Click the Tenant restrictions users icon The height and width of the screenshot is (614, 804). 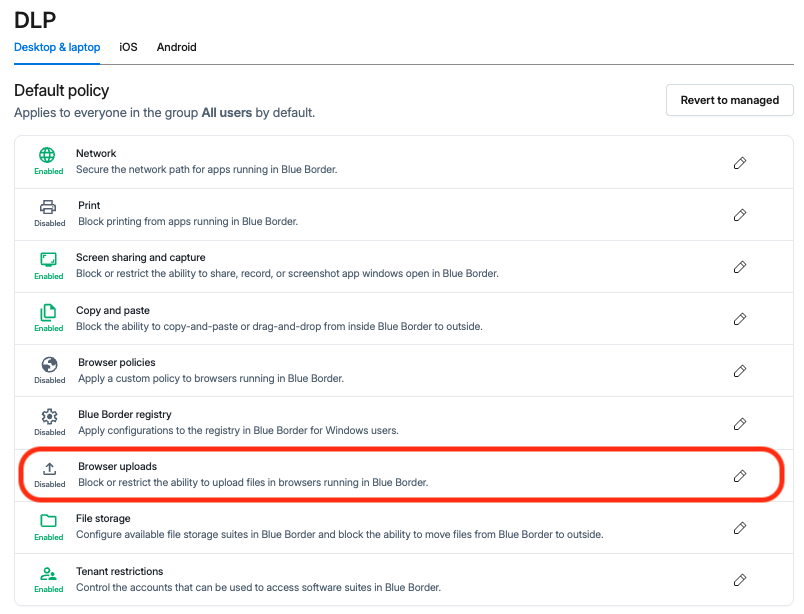(x=48, y=573)
